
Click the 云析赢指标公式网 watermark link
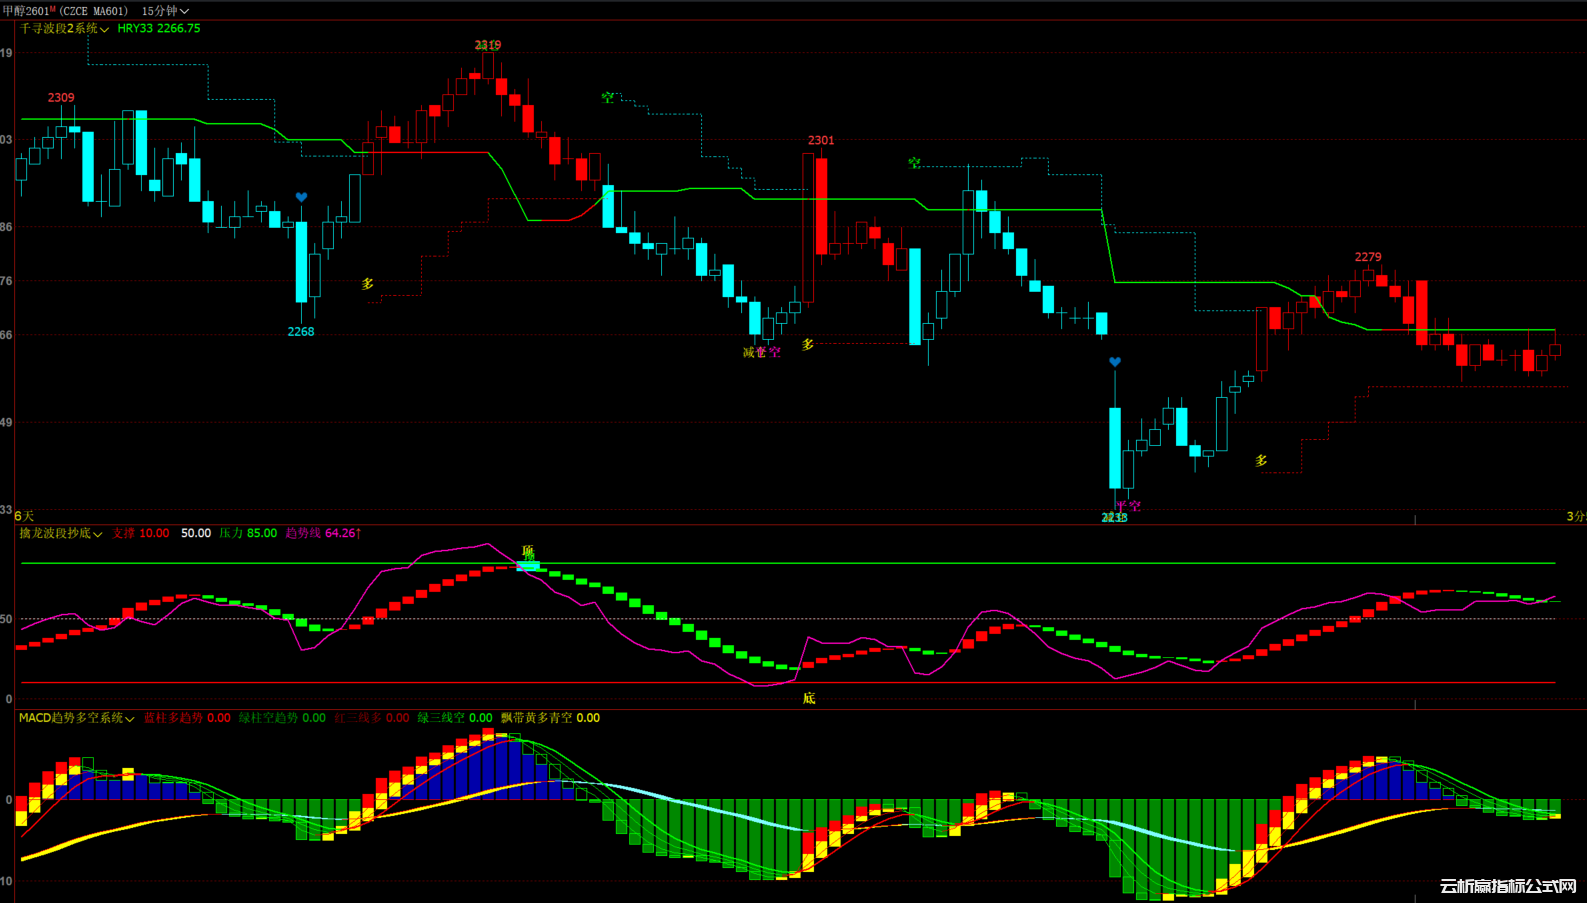tap(1507, 886)
